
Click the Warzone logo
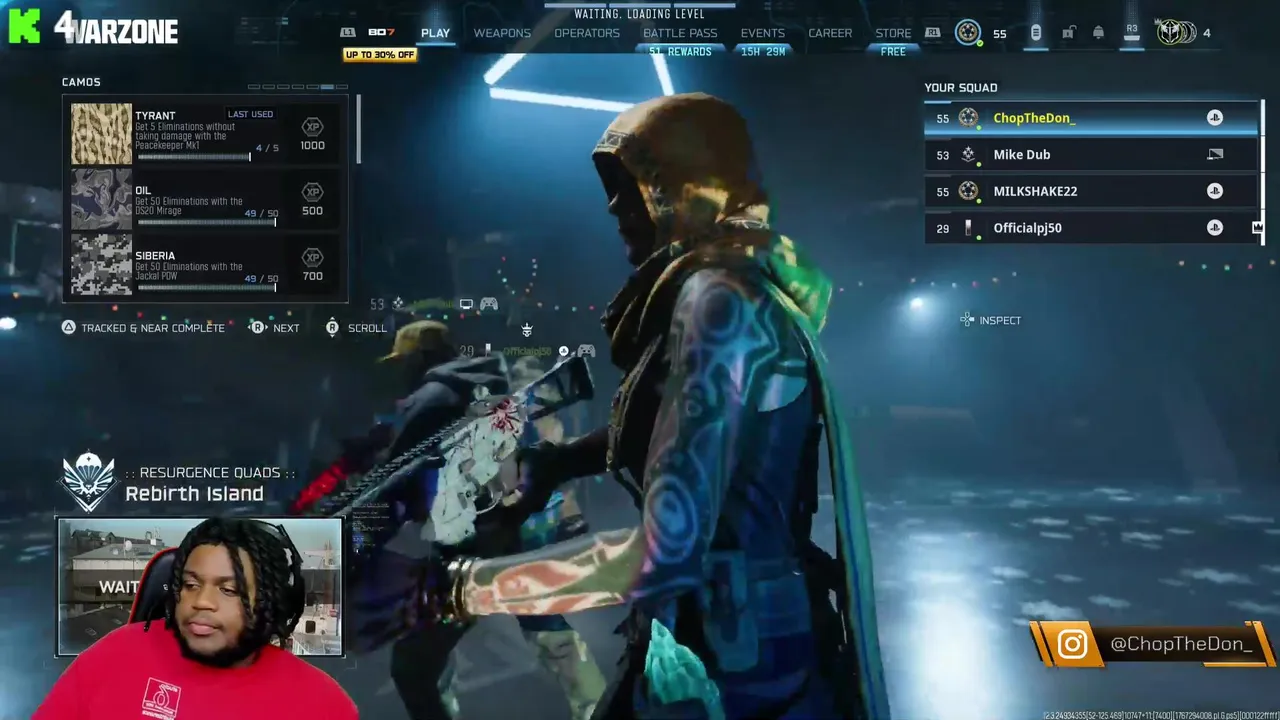click(x=116, y=27)
